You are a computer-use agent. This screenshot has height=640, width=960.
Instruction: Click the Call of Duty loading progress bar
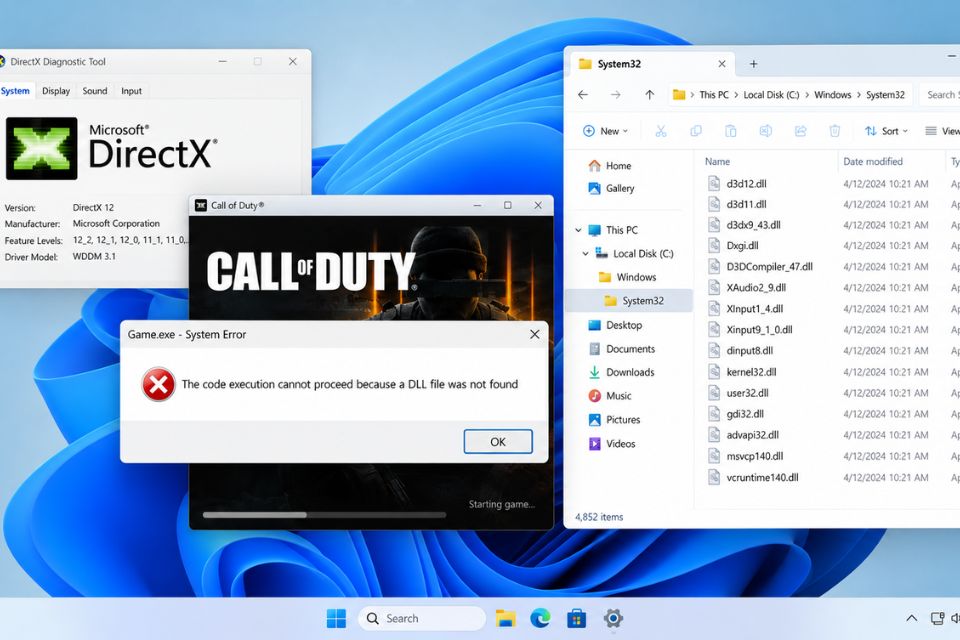(324, 515)
